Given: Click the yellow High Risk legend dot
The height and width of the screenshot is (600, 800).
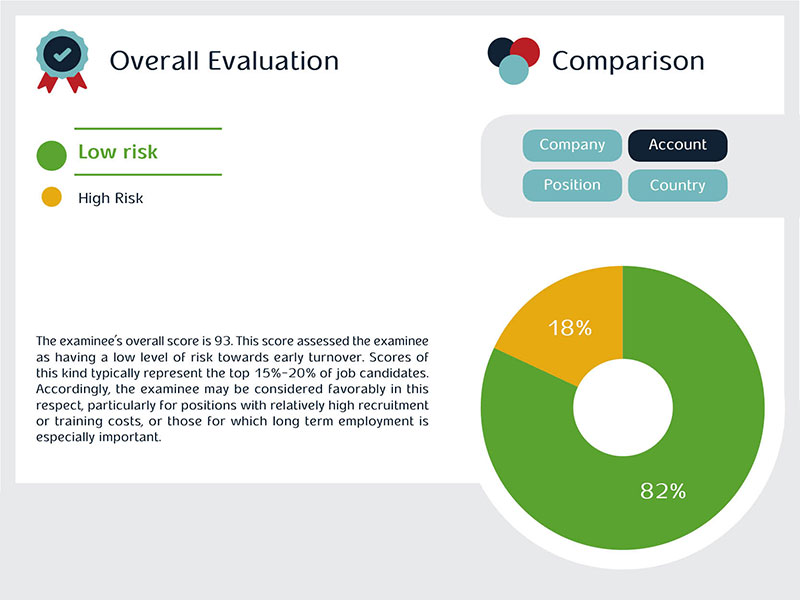Looking at the screenshot, I should (x=51, y=197).
